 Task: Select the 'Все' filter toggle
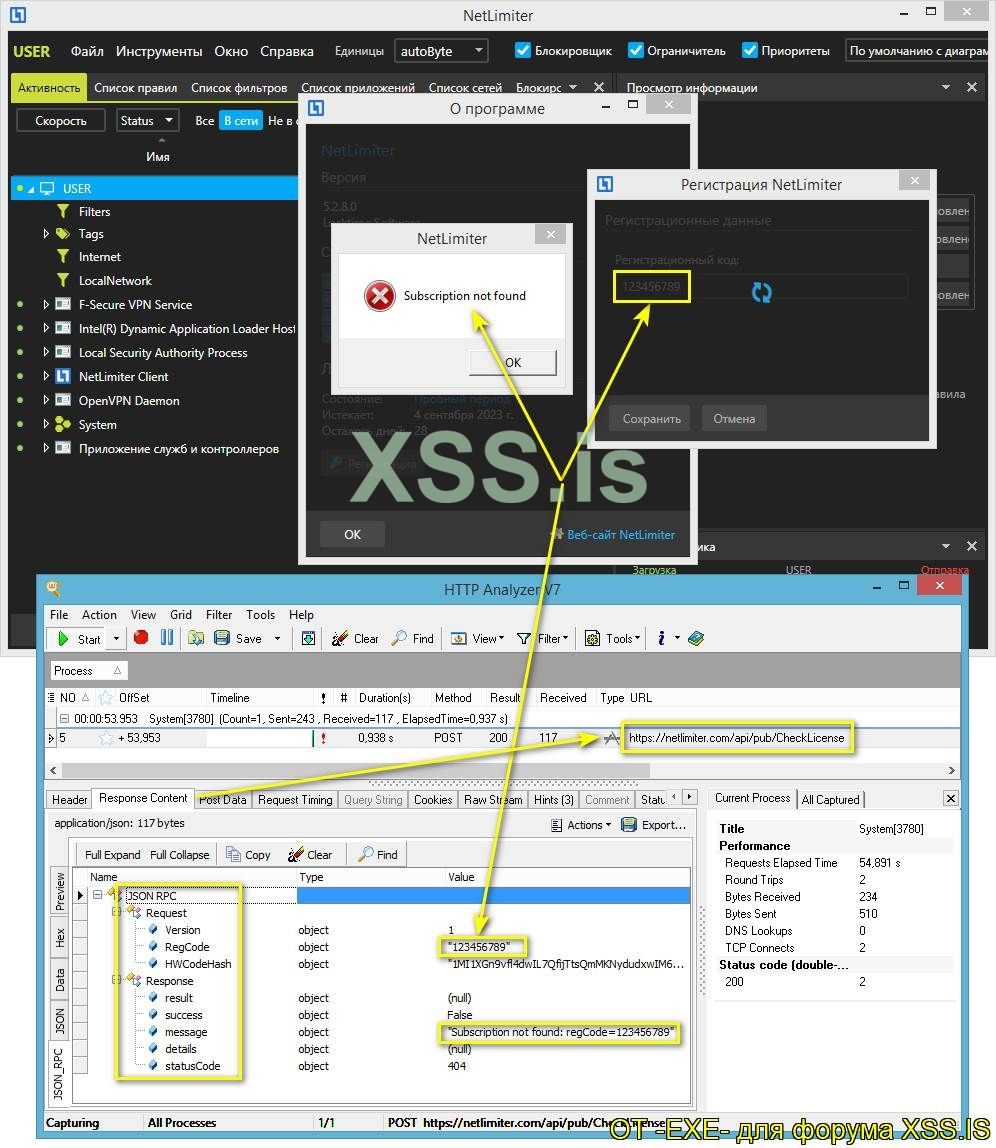tap(205, 121)
